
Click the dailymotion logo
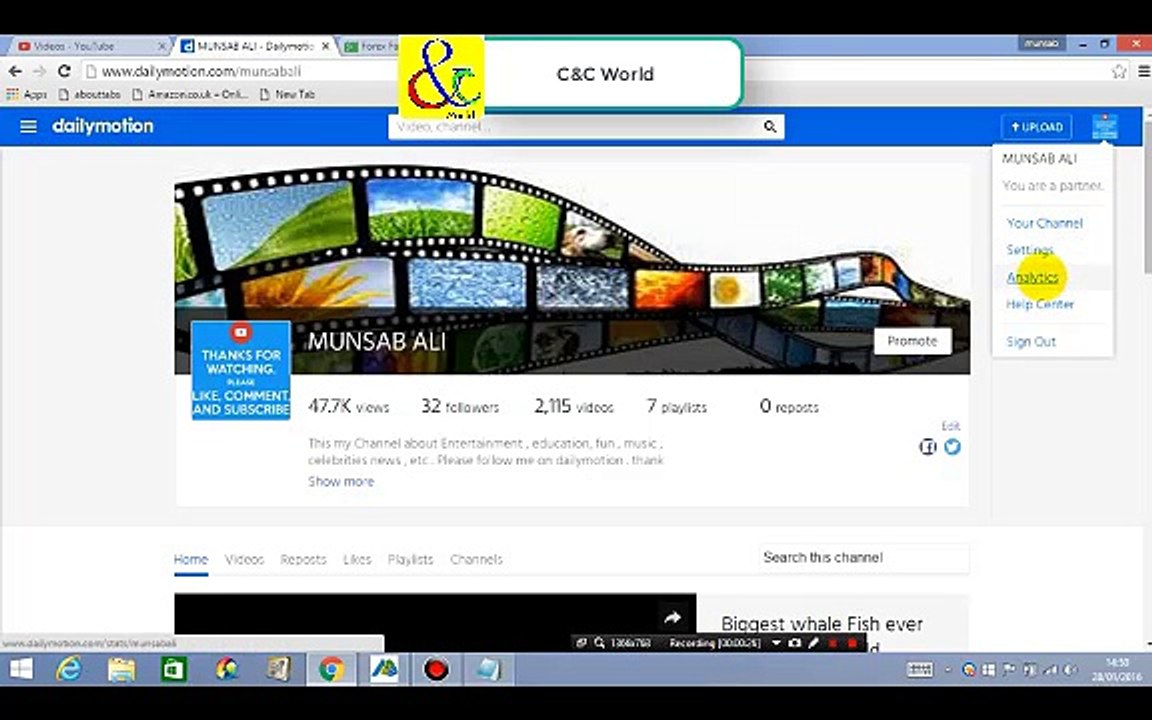coord(103,126)
